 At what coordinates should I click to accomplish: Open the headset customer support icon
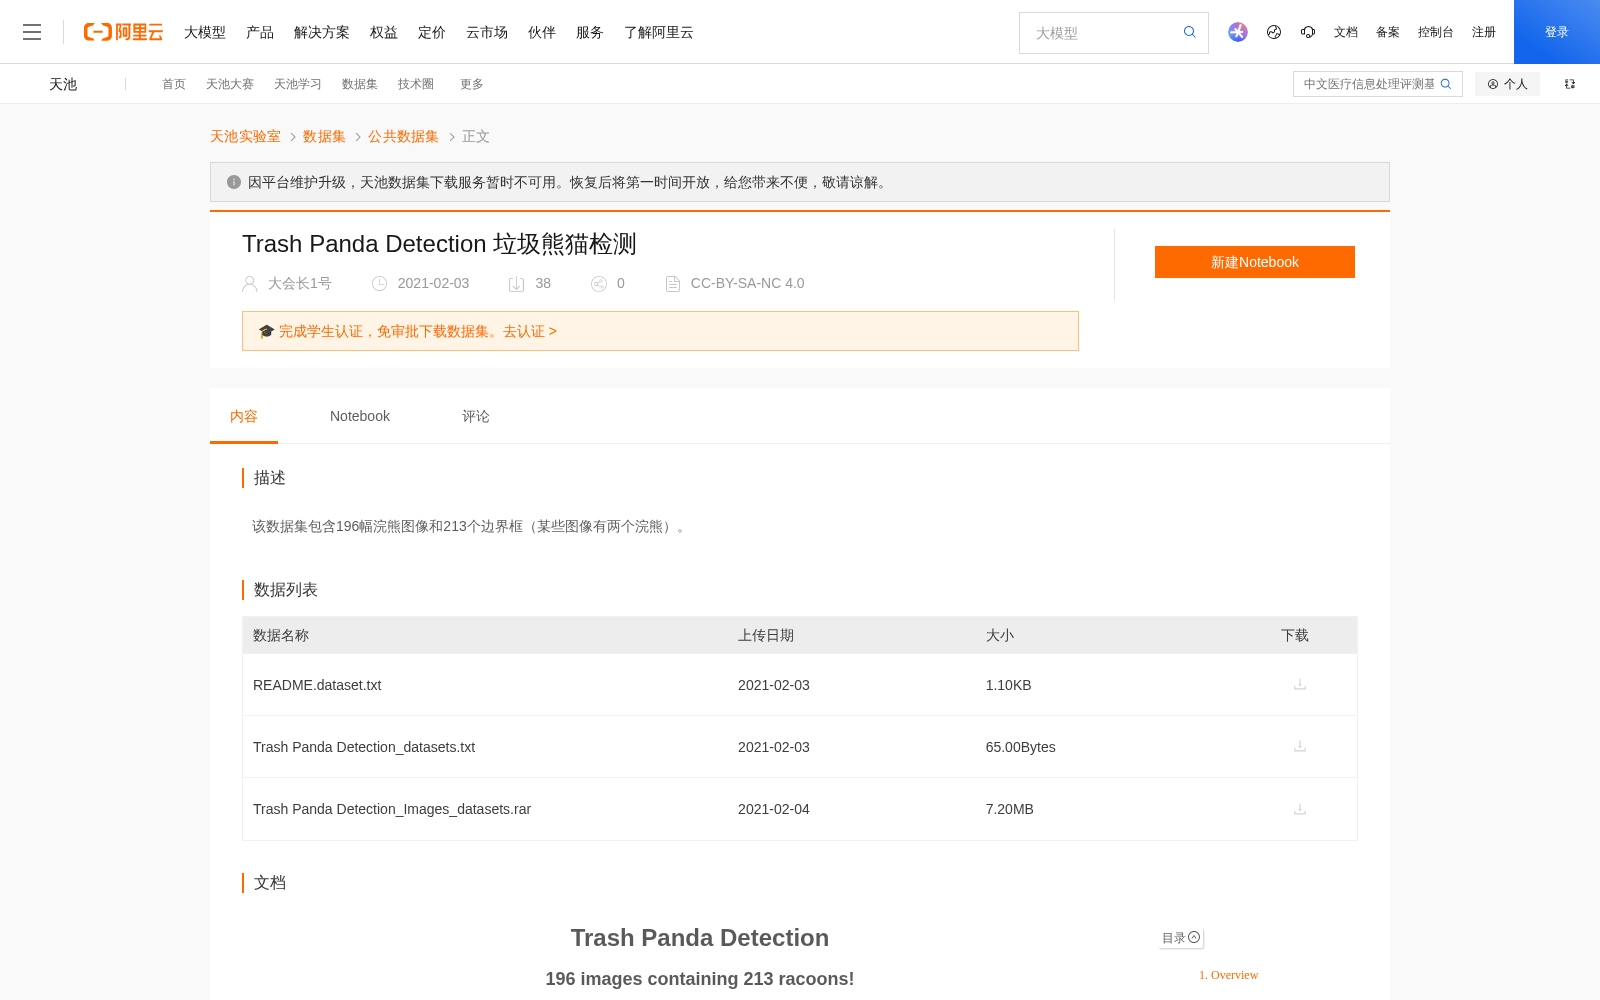(x=1308, y=32)
